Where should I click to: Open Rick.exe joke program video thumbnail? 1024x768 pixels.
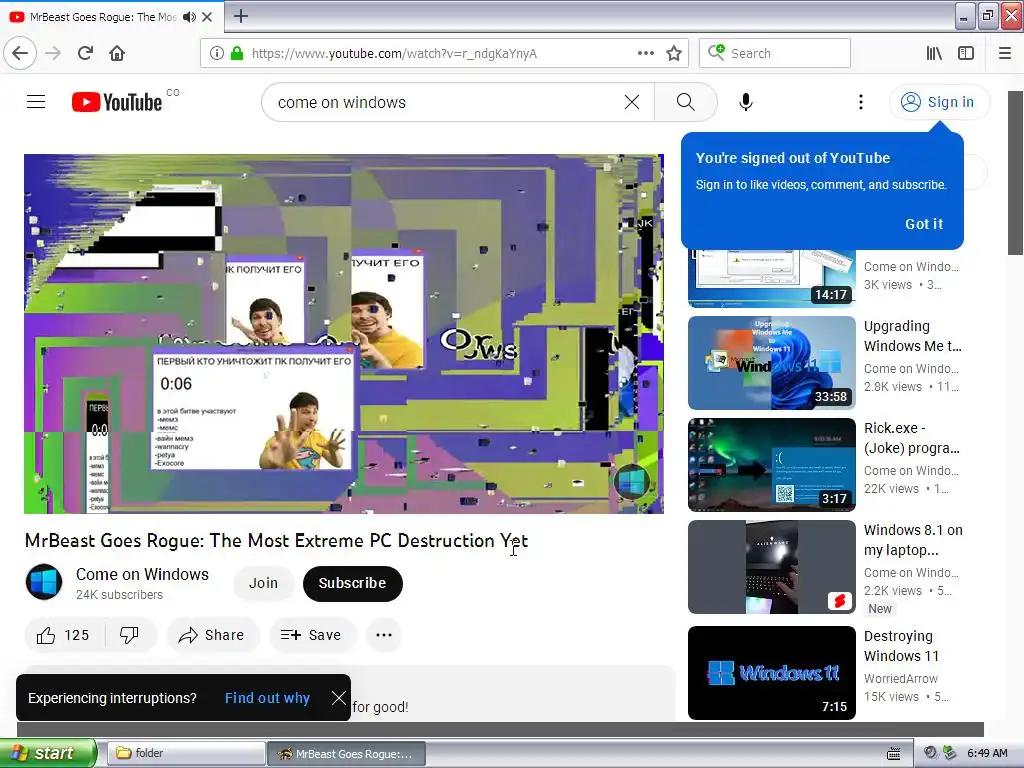pyautogui.click(x=771, y=464)
